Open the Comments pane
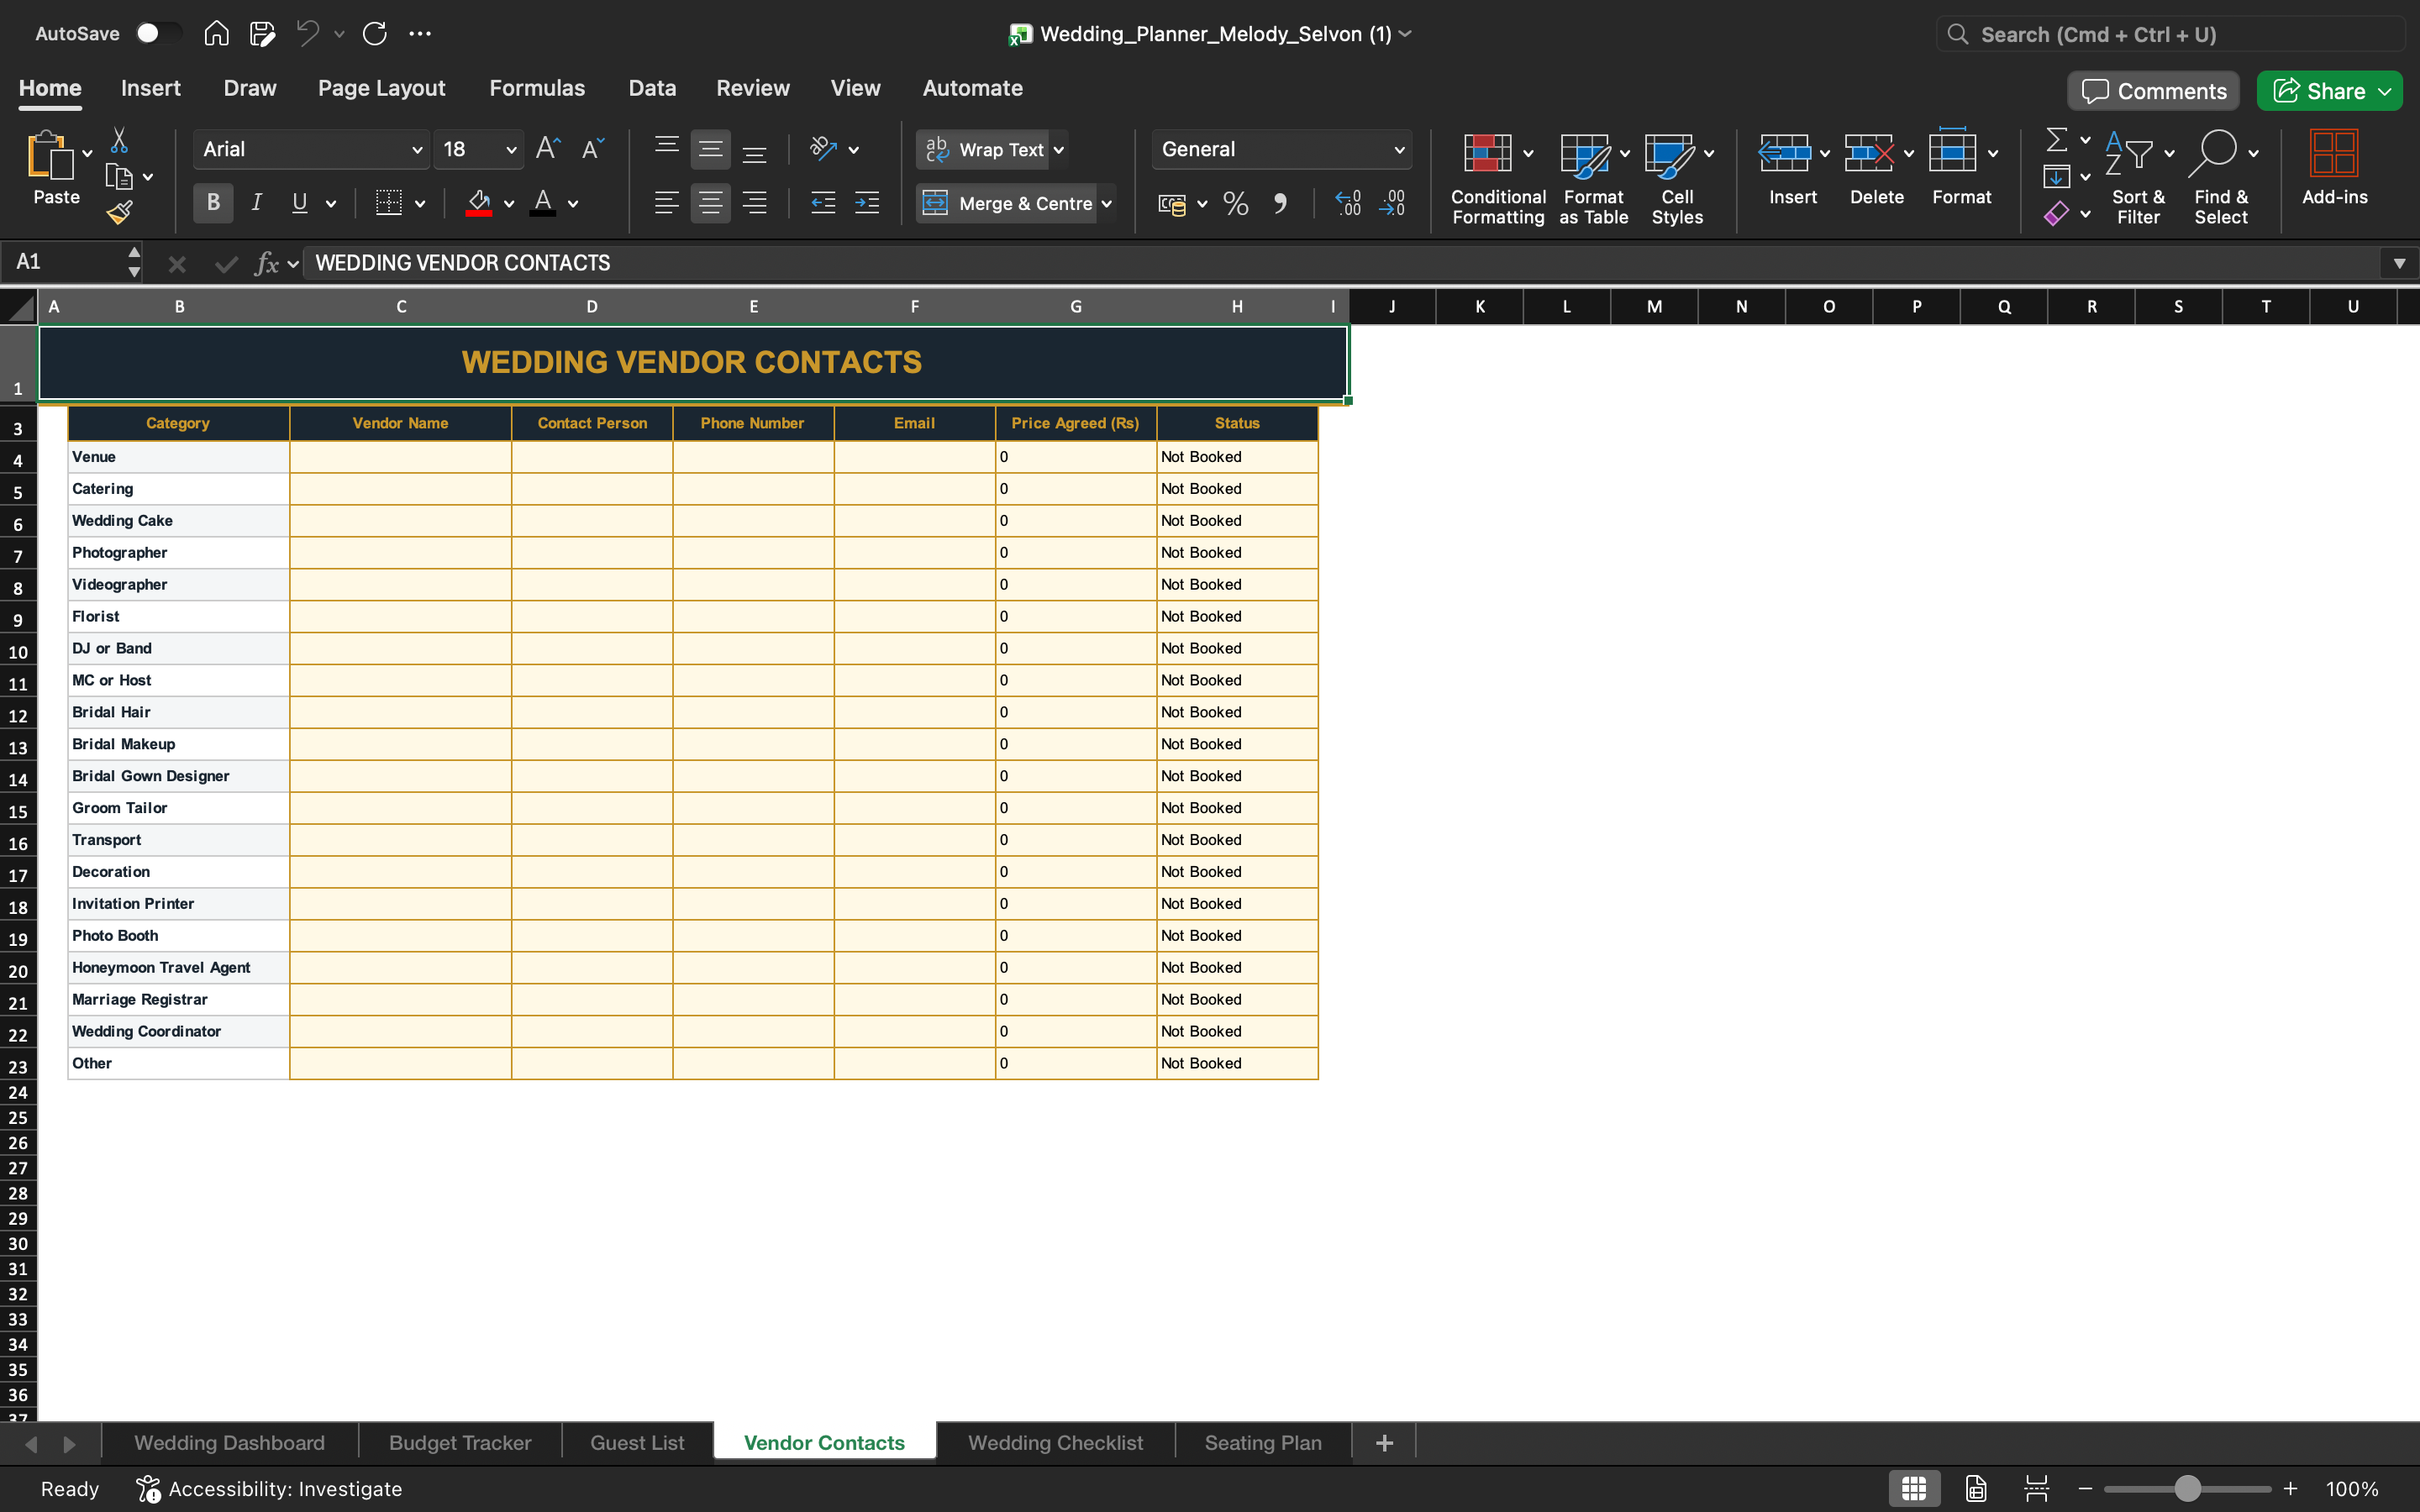The image size is (2420, 1512). tap(2154, 91)
